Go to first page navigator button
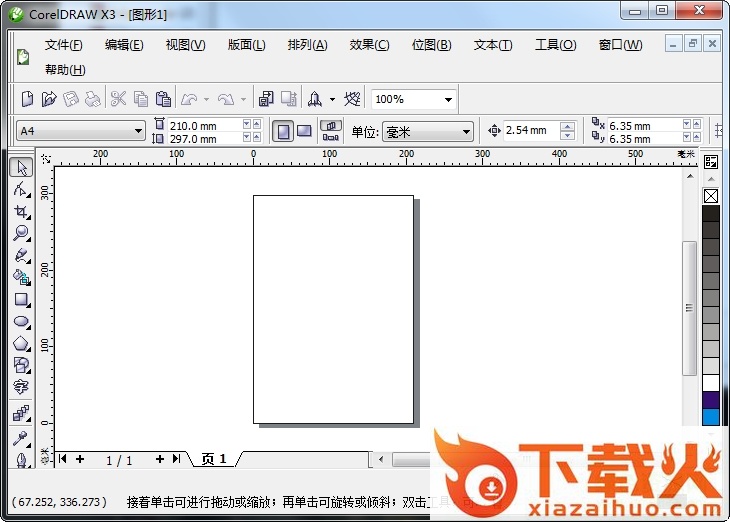 click(x=63, y=459)
